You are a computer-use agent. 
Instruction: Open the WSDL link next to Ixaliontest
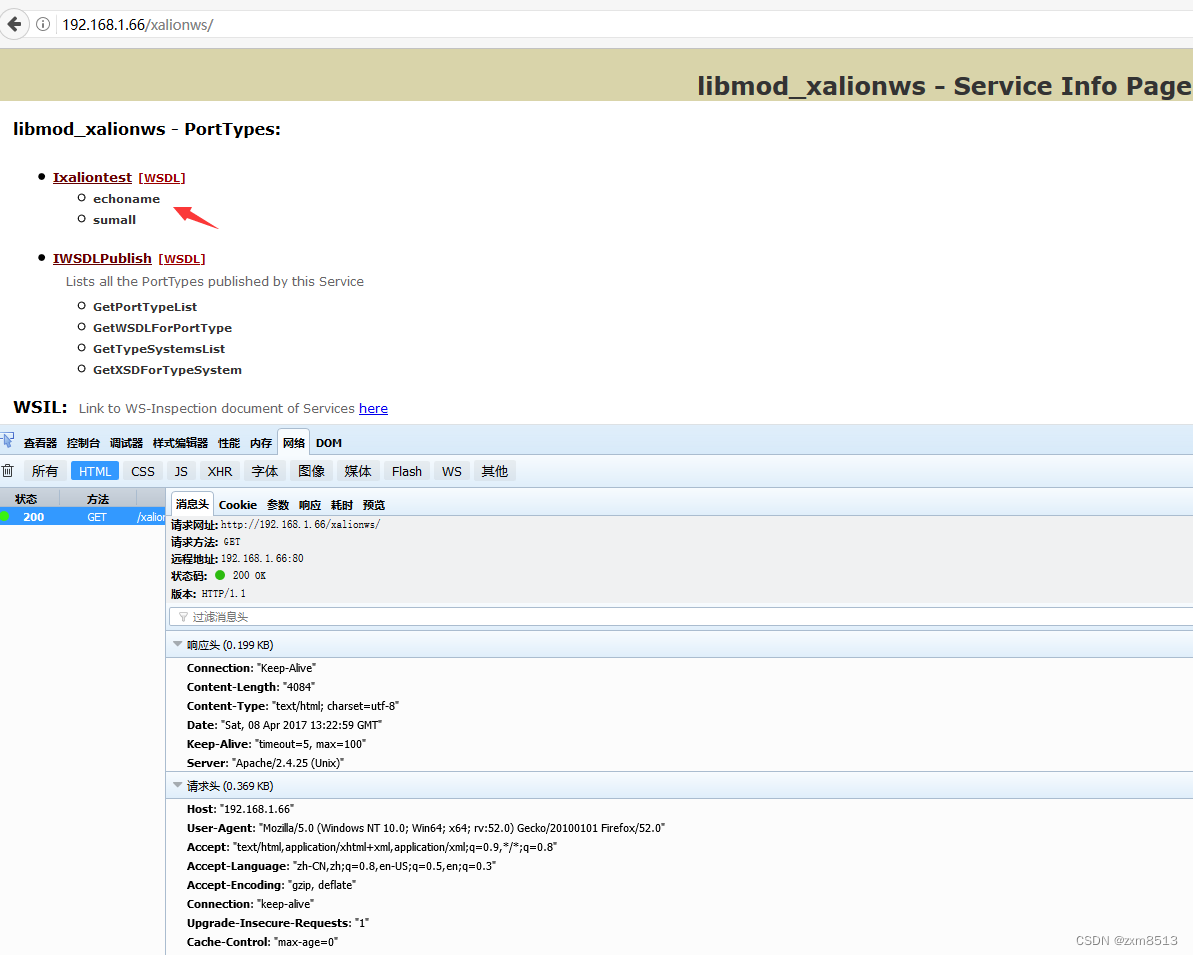[x=162, y=177]
